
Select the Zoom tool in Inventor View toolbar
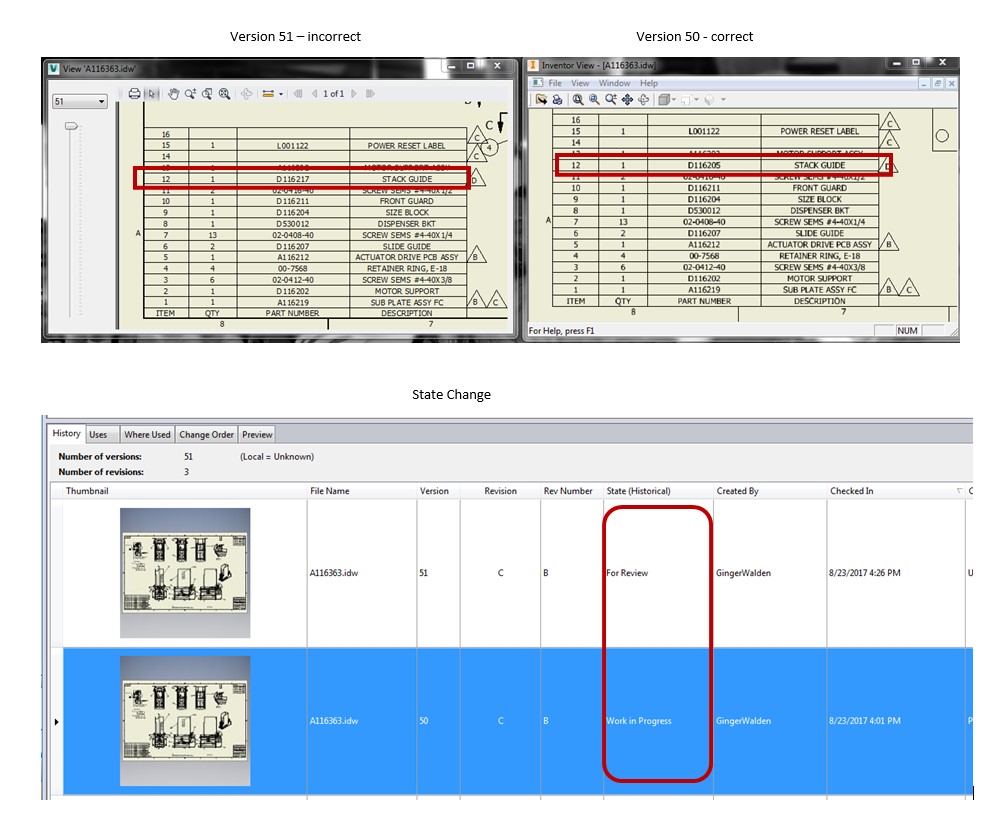point(611,100)
